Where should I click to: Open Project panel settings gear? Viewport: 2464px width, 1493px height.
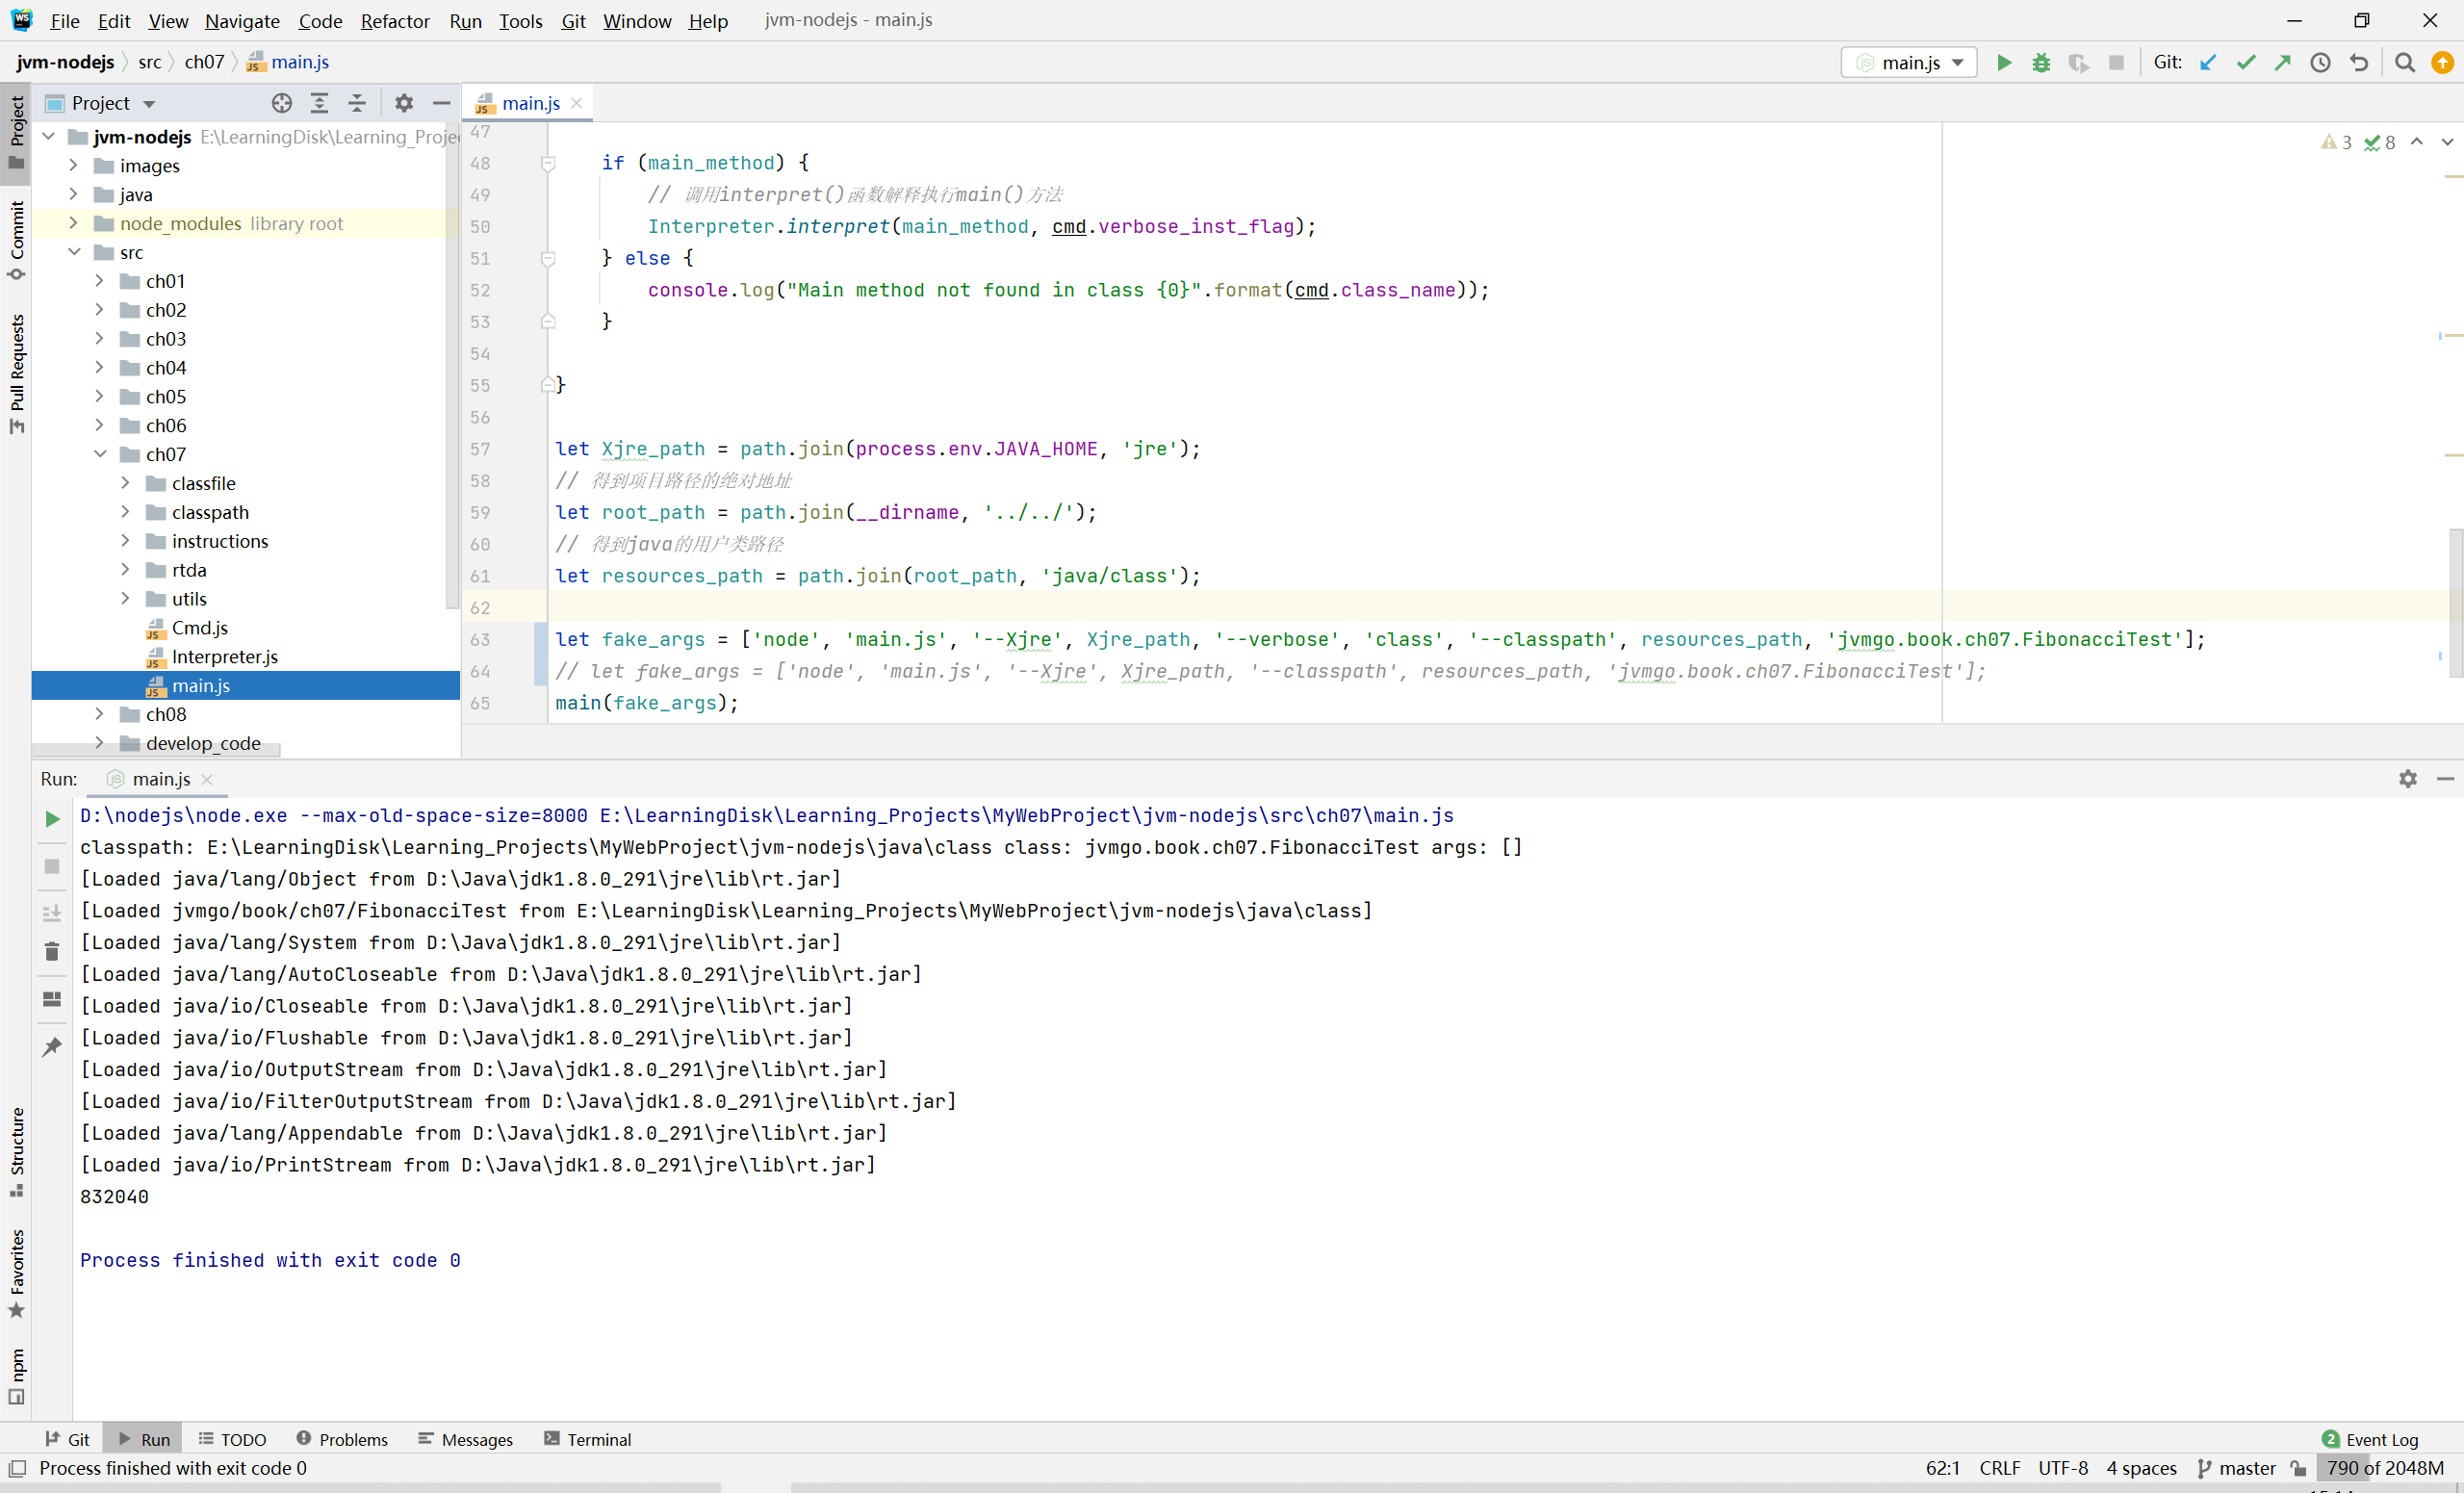[x=404, y=103]
